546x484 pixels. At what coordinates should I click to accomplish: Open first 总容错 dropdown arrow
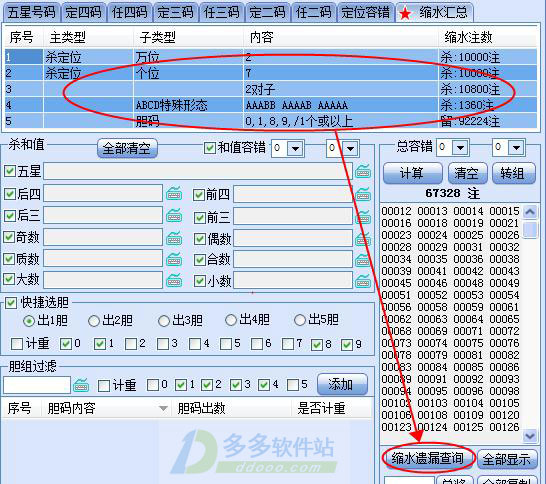(x=460, y=148)
